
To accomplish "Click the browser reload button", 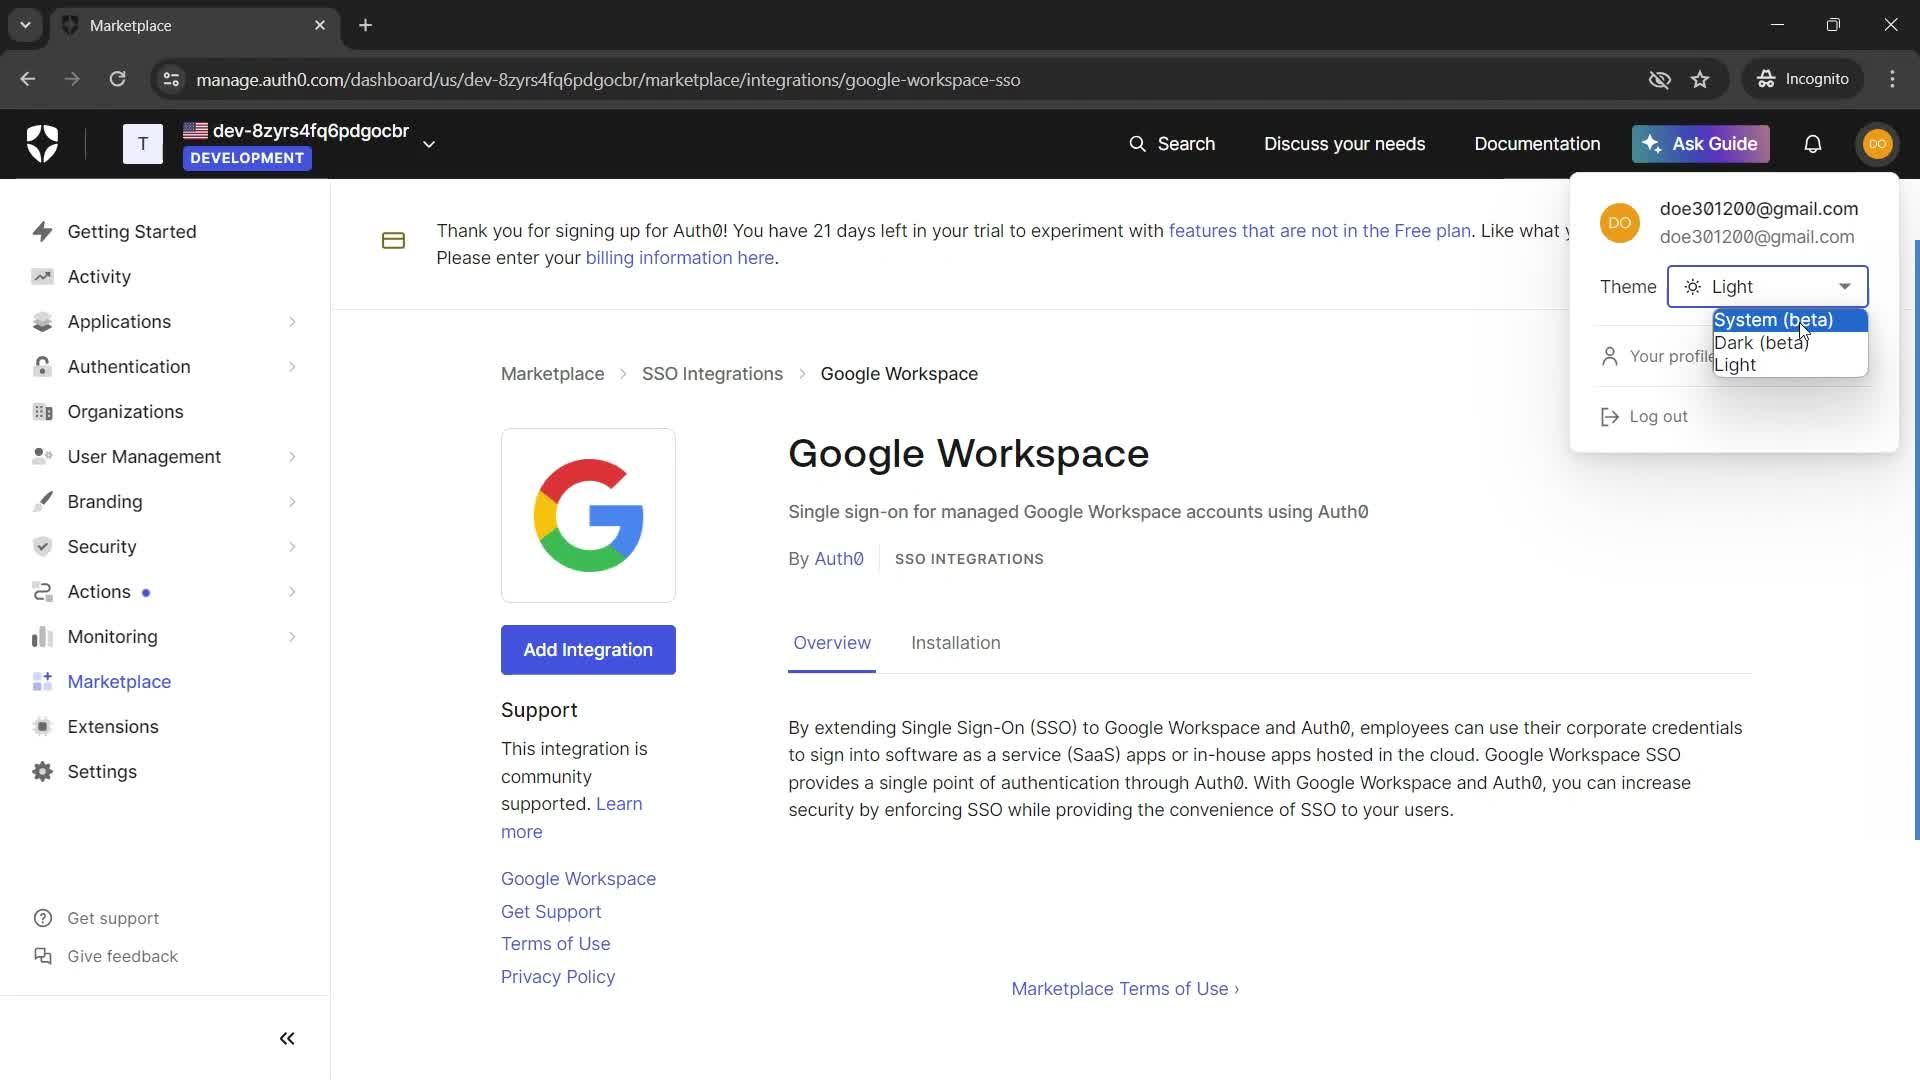I will pos(118,79).
